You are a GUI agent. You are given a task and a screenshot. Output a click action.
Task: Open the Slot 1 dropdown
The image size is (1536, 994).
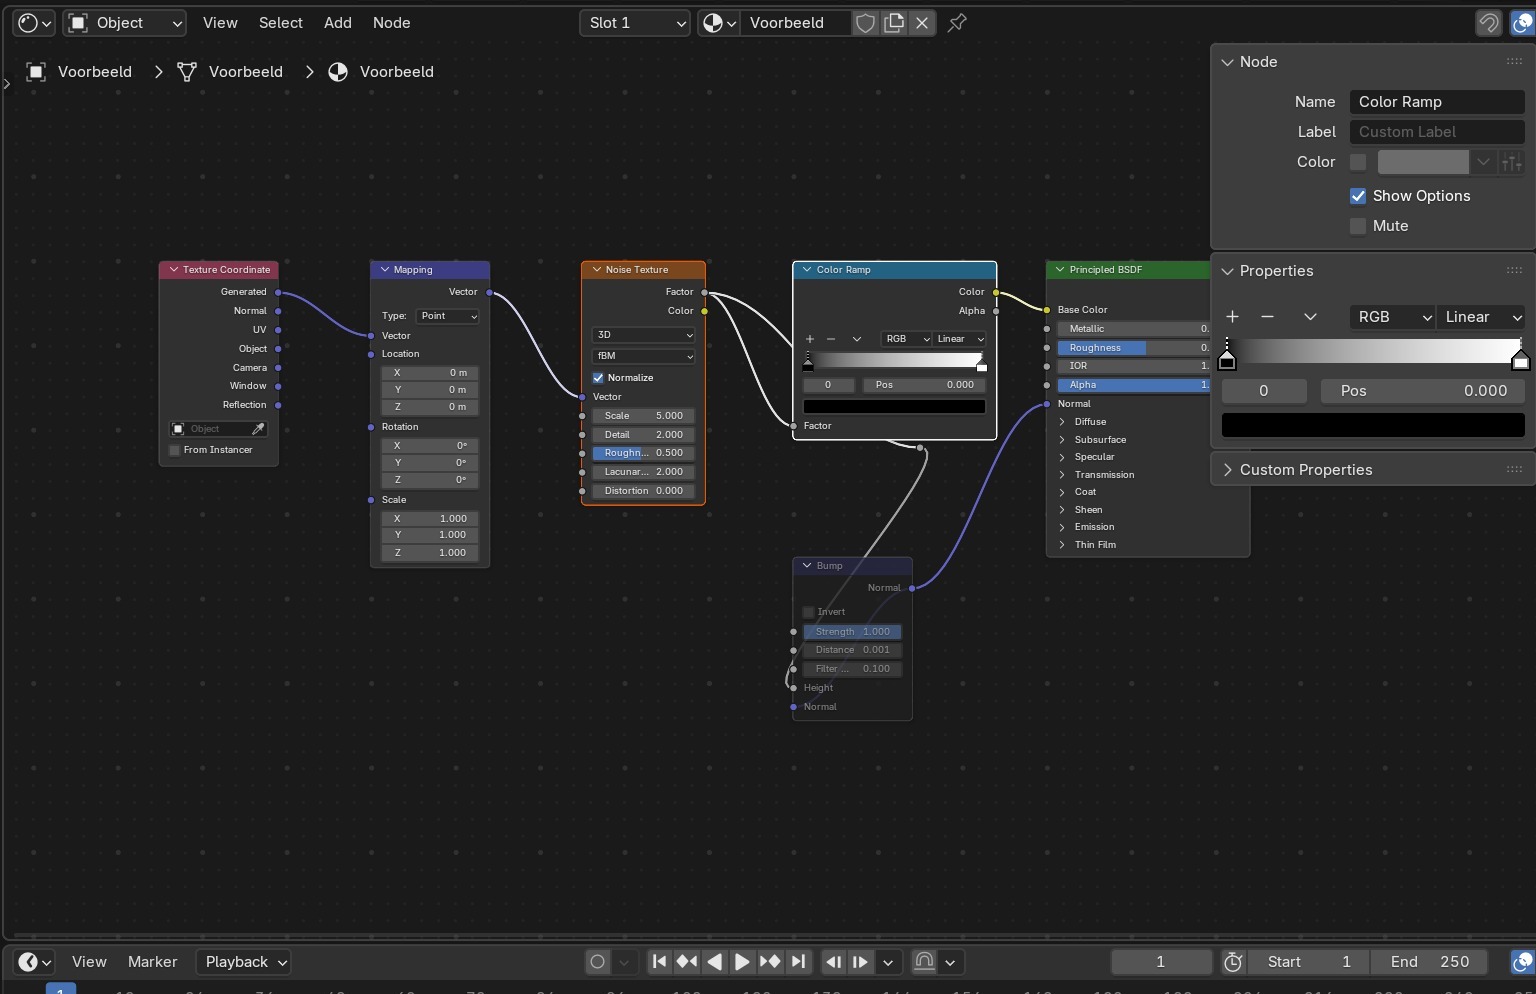click(635, 22)
